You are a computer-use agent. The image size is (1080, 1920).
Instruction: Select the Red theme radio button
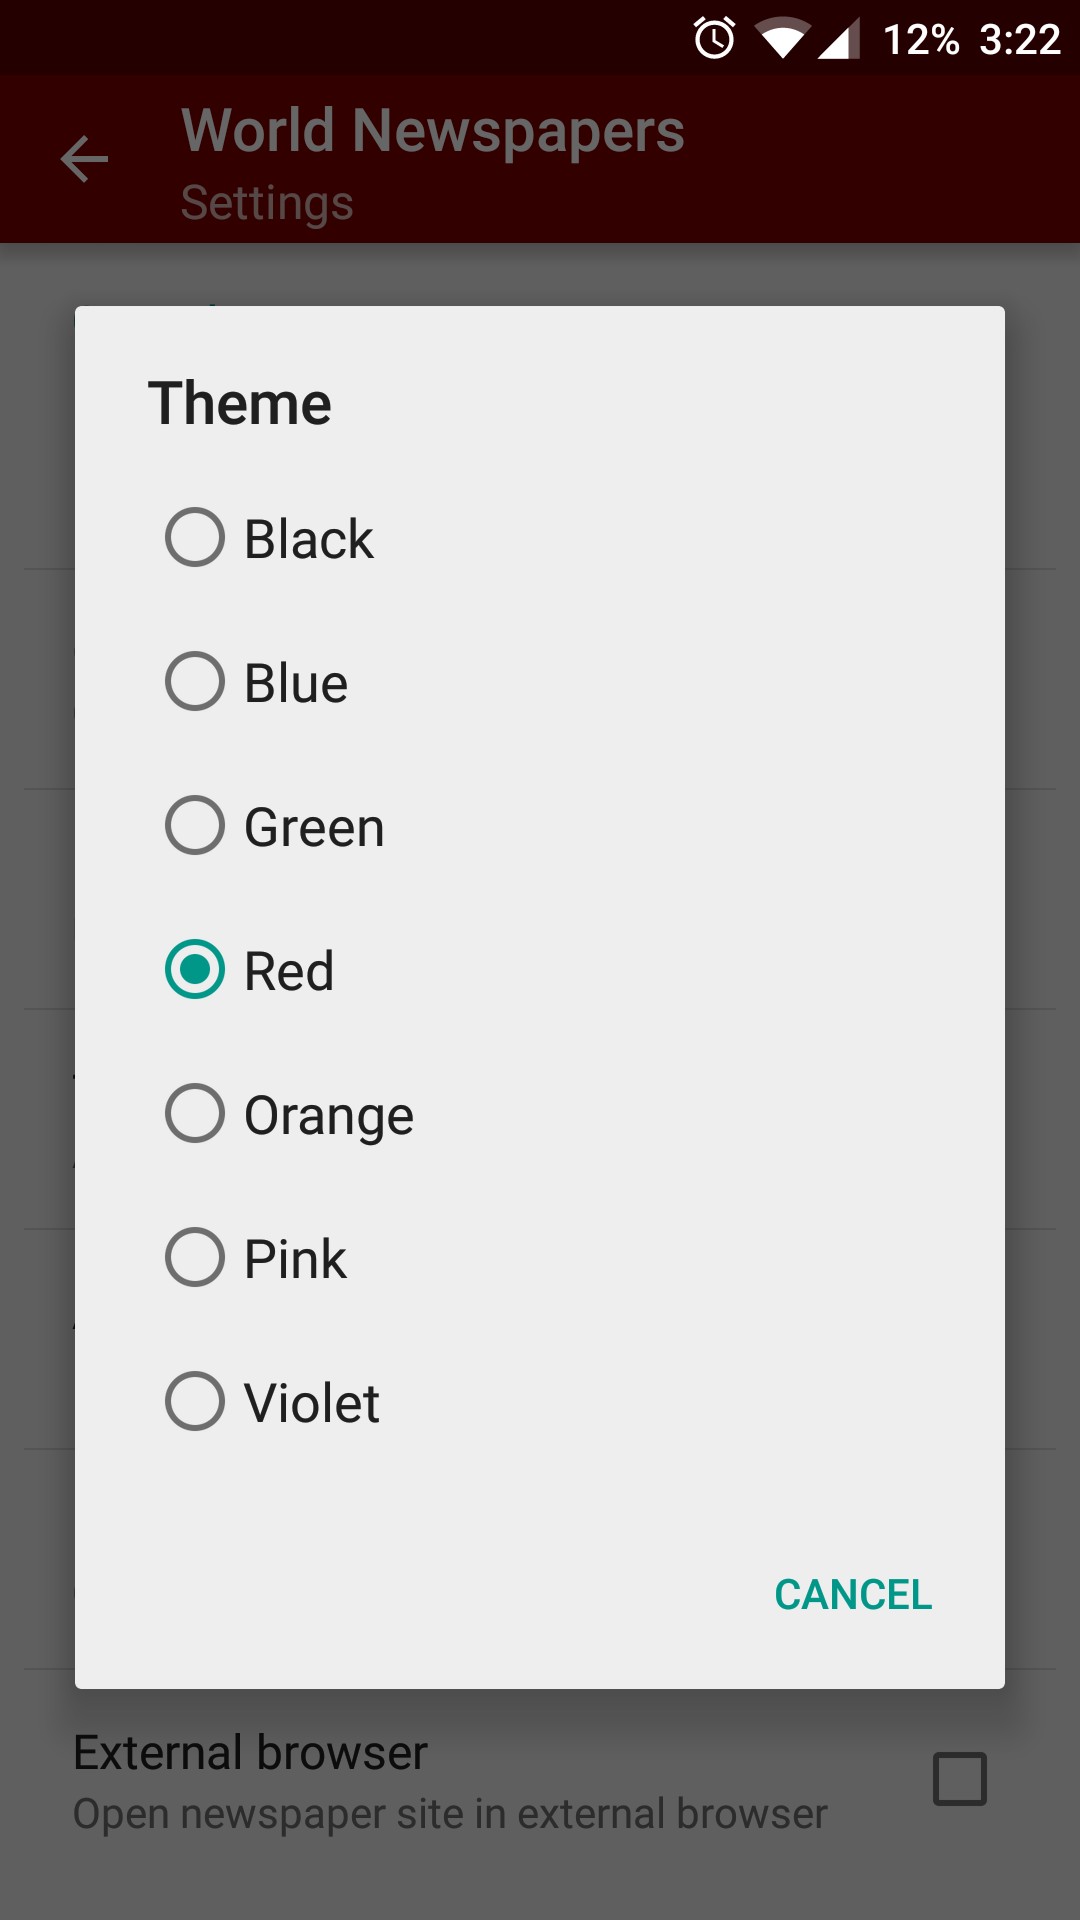tap(195, 970)
